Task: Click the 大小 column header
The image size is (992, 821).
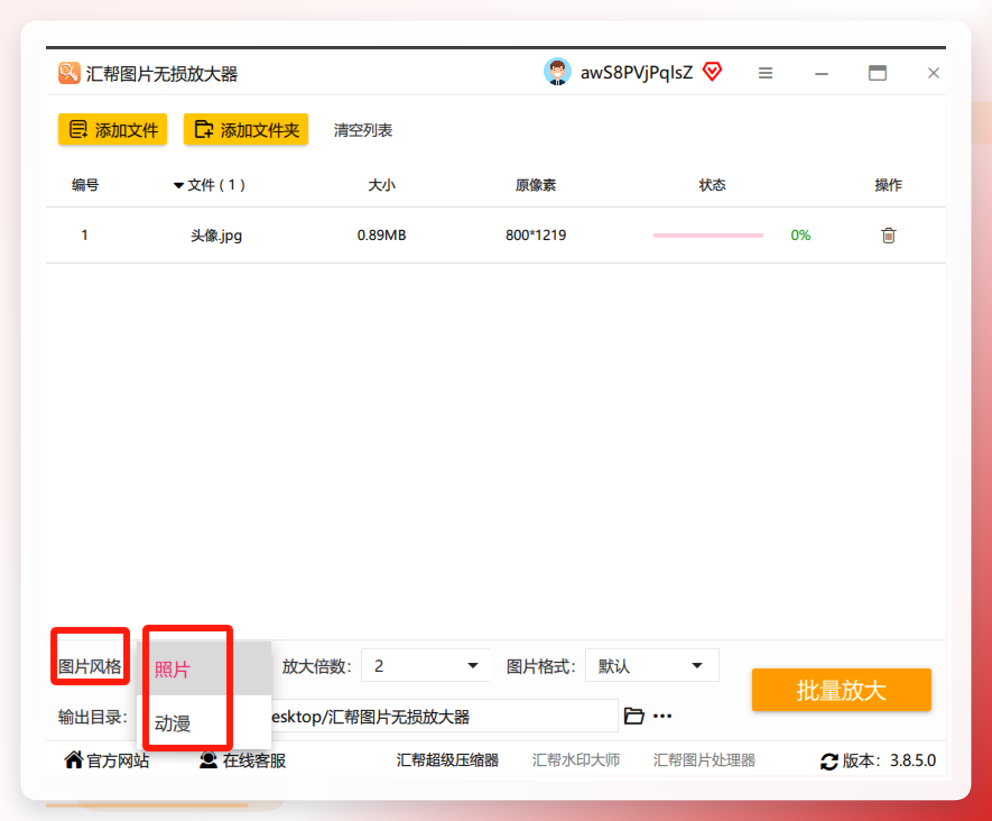Action: click(381, 185)
